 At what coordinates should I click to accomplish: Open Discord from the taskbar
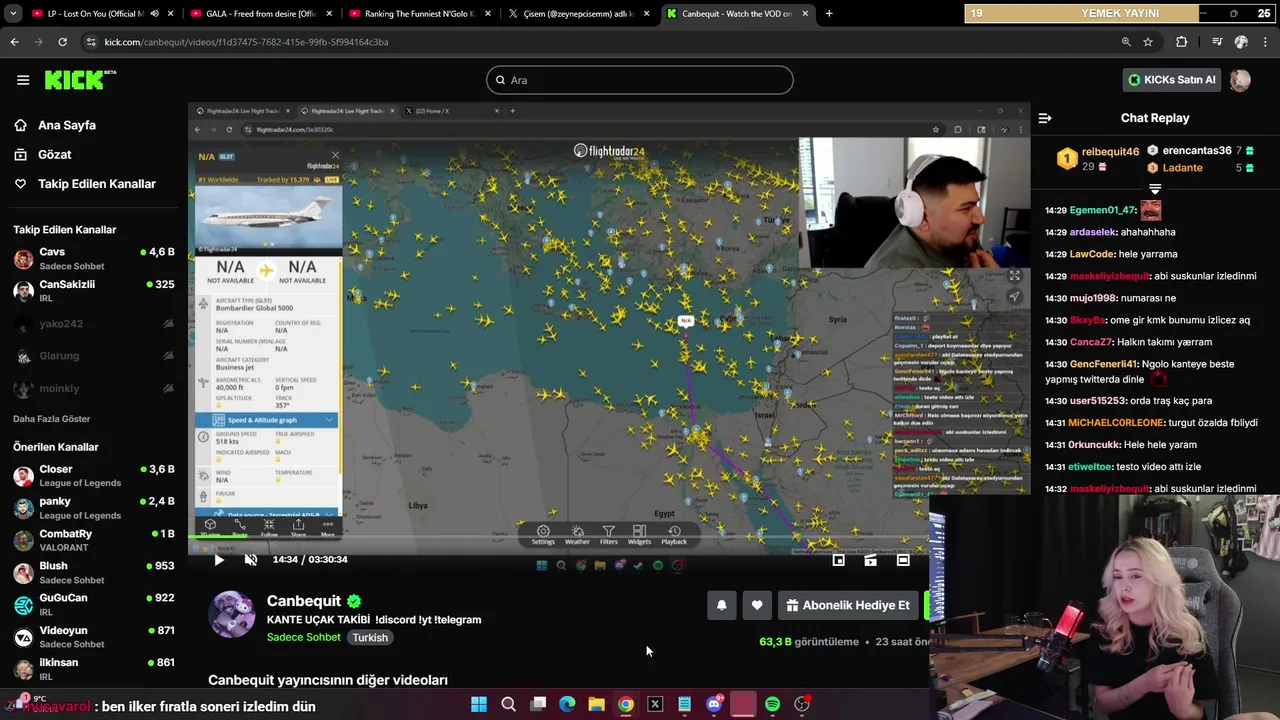[714, 704]
